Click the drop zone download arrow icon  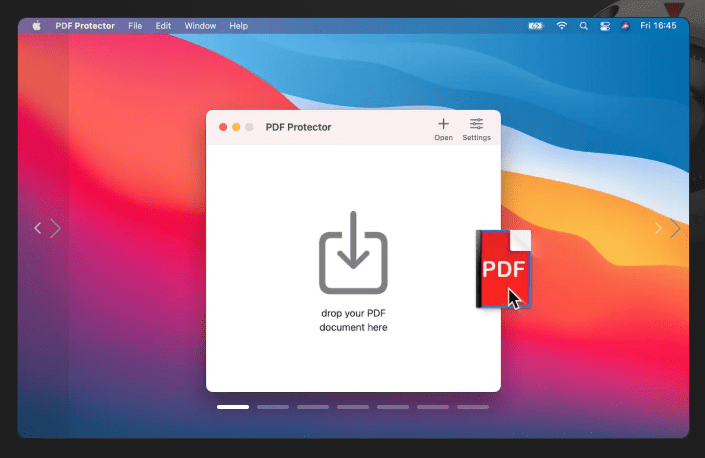(x=353, y=253)
